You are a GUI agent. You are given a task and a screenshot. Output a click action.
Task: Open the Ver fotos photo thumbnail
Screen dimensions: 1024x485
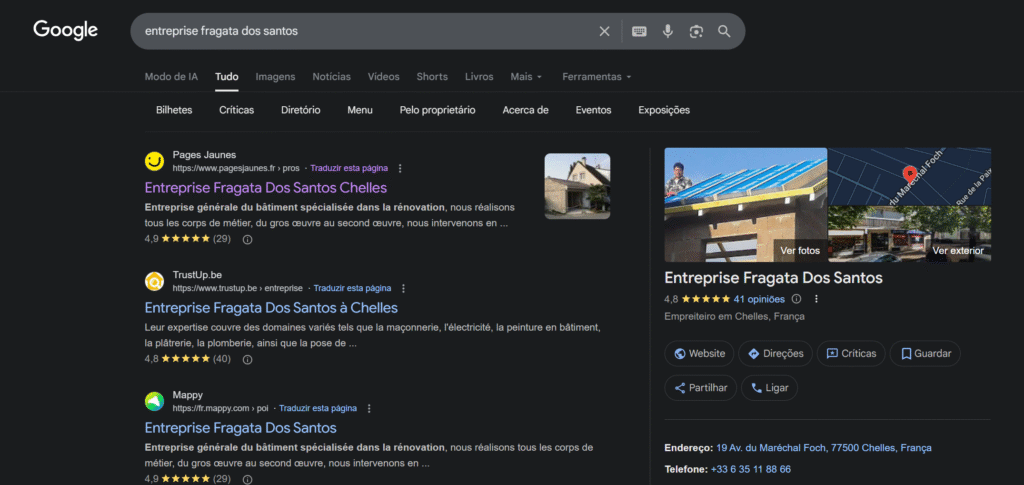click(x=745, y=205)
